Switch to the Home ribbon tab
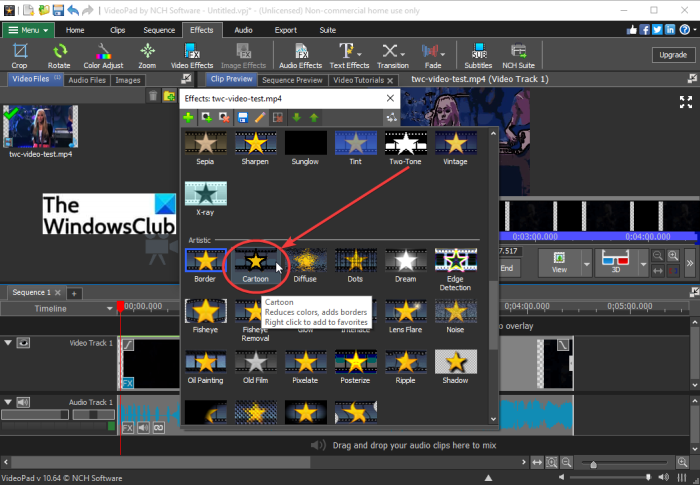This screenshot has width=700, height=485. (75, 30)
